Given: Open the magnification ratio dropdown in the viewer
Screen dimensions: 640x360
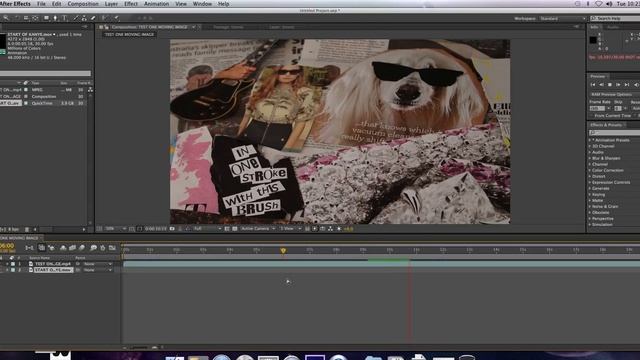Looking at the screenshot, I should click(116, 229).
